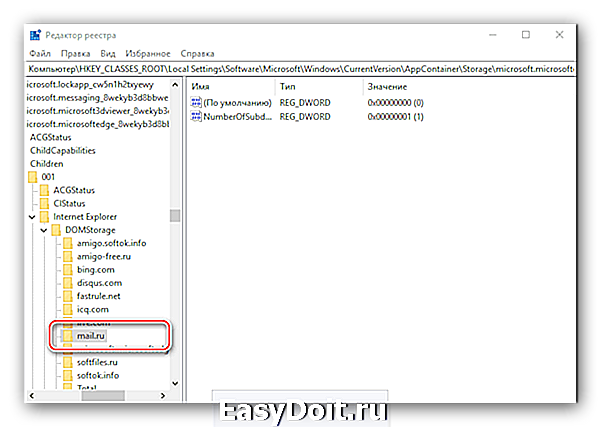Click the amigo-free.ru folder icon
This screenshot has width=600, height=427.
[68, 256]
